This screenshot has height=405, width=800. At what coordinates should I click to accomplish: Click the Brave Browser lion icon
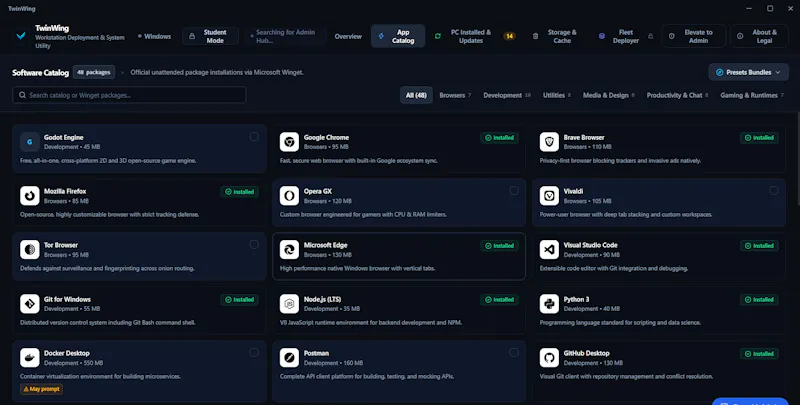[x=549, y=142]
